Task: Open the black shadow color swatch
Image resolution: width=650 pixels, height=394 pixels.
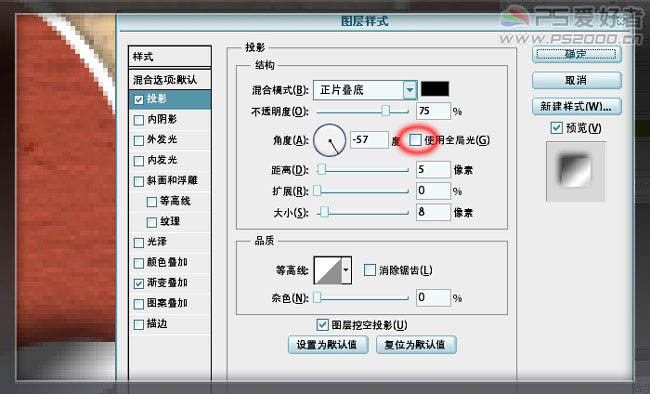Action: pos(435,89)
